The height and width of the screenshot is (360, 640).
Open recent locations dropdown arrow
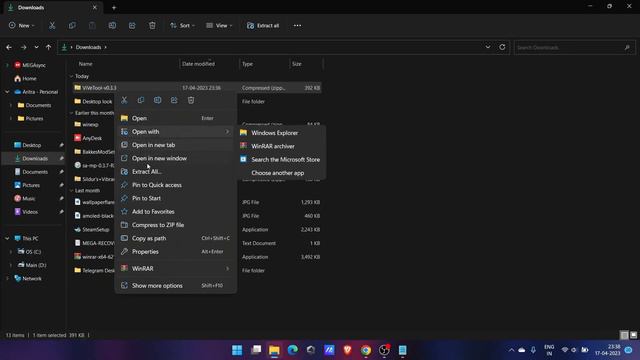click(36, 47)
